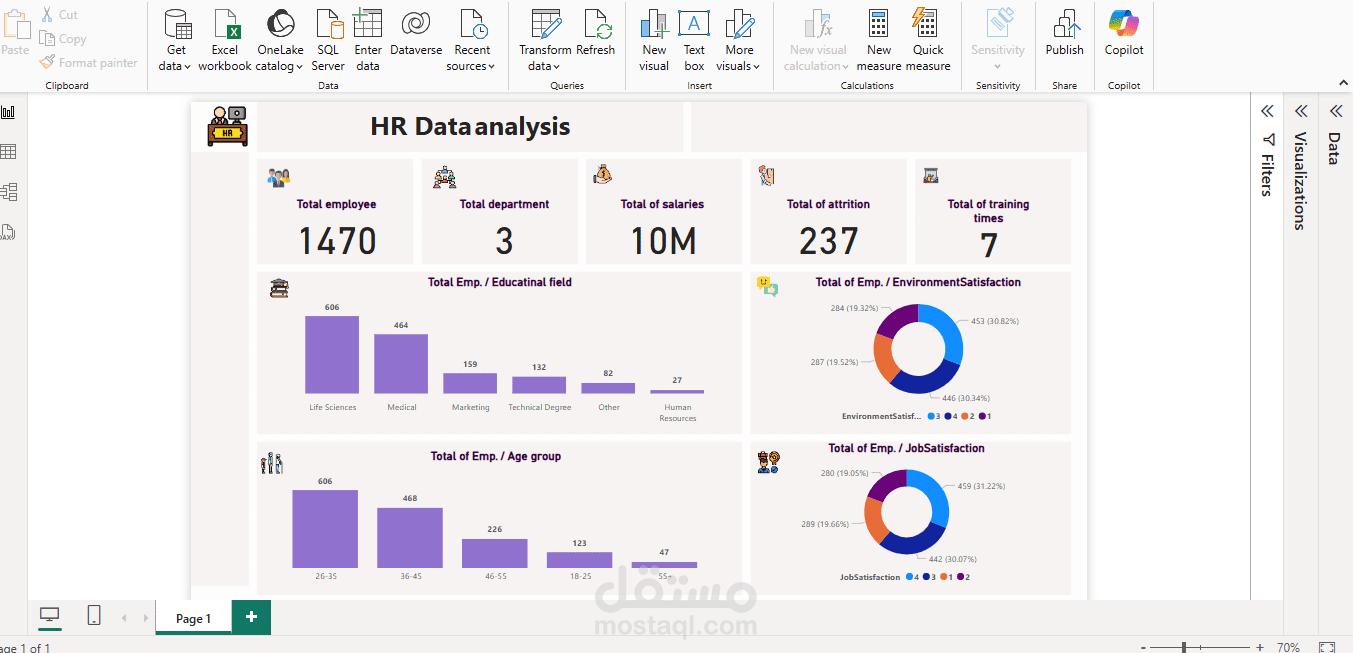Open DAX query view in sidebar

8,232
